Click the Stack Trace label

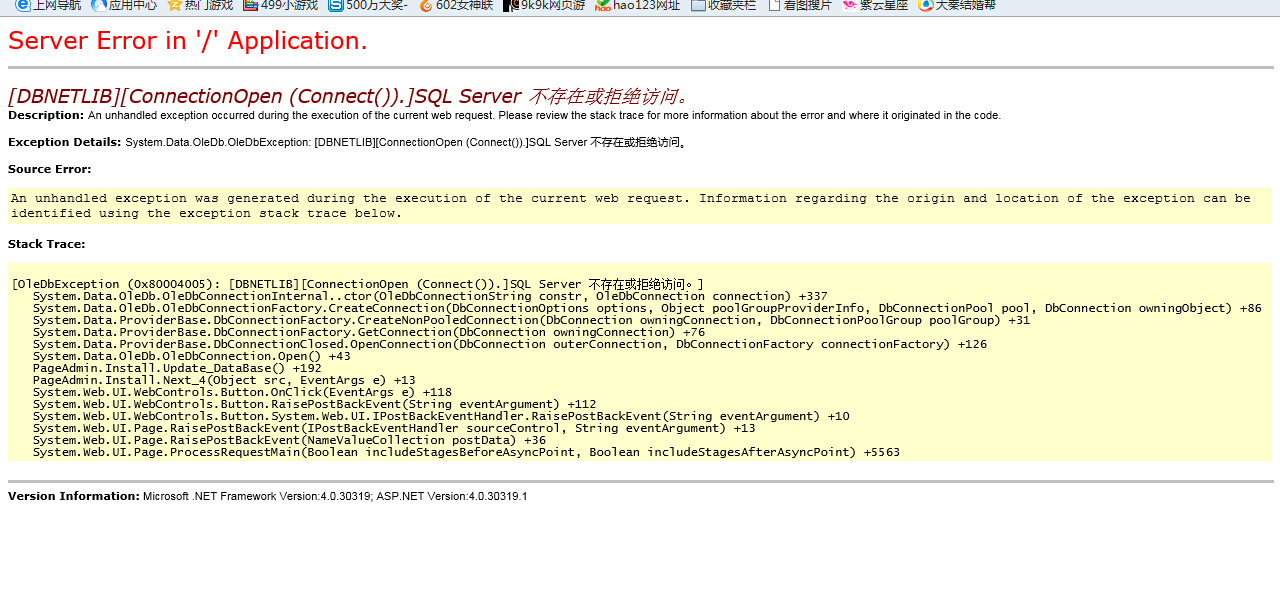pyautogui.click(x=46, y=244)
